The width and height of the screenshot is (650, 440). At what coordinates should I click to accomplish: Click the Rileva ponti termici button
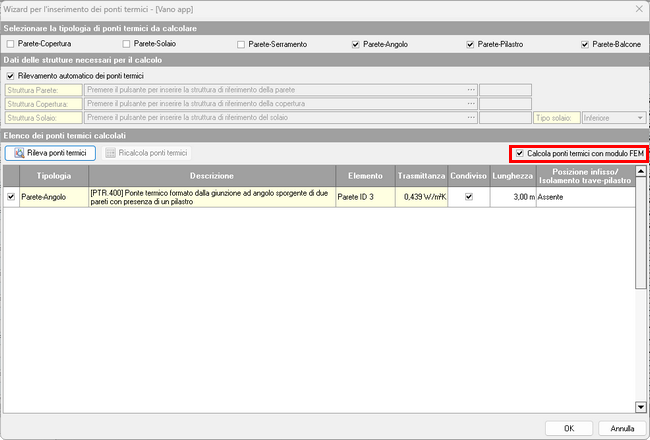(50, 153)
